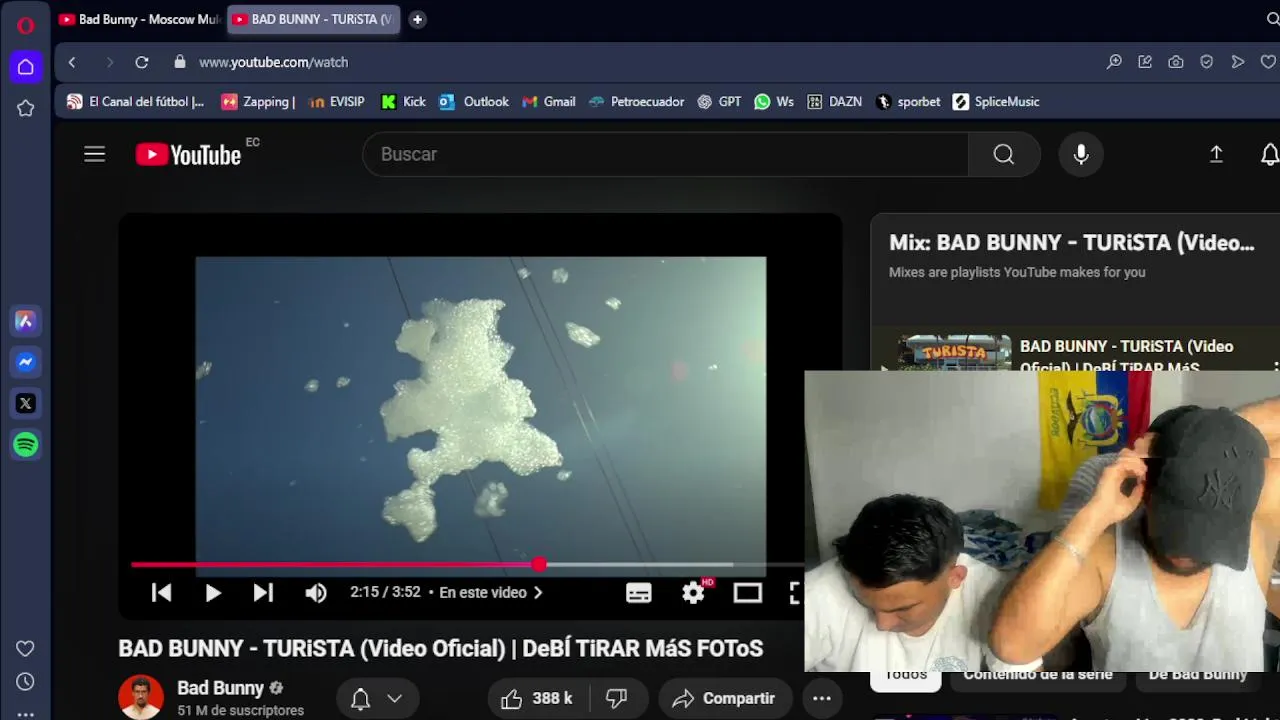Open Messenger in Opera sidebar
The image size is (1280, 720).
(x=26, y=362)
